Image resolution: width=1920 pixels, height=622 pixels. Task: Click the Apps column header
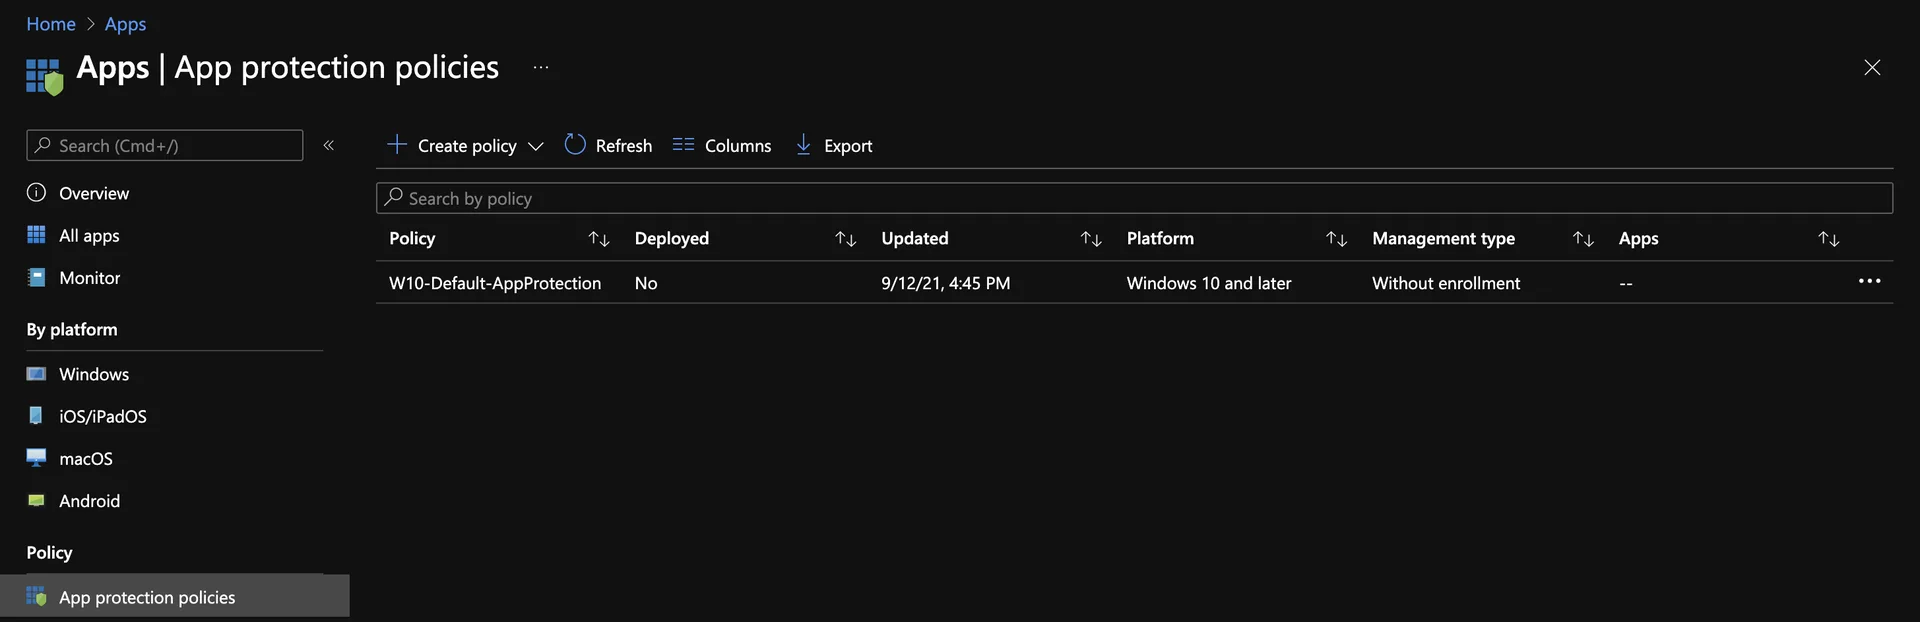[1638, 238]
